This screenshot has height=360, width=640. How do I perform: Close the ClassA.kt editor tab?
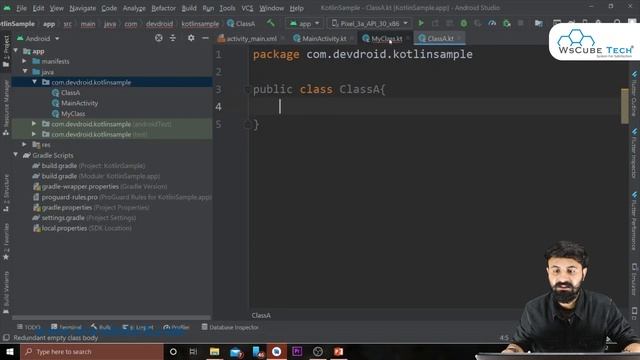click(460, 38)
